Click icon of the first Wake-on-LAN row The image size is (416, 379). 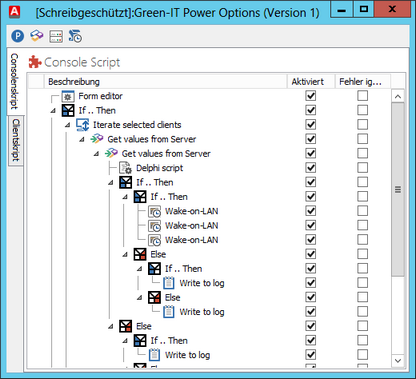[155, 211]
